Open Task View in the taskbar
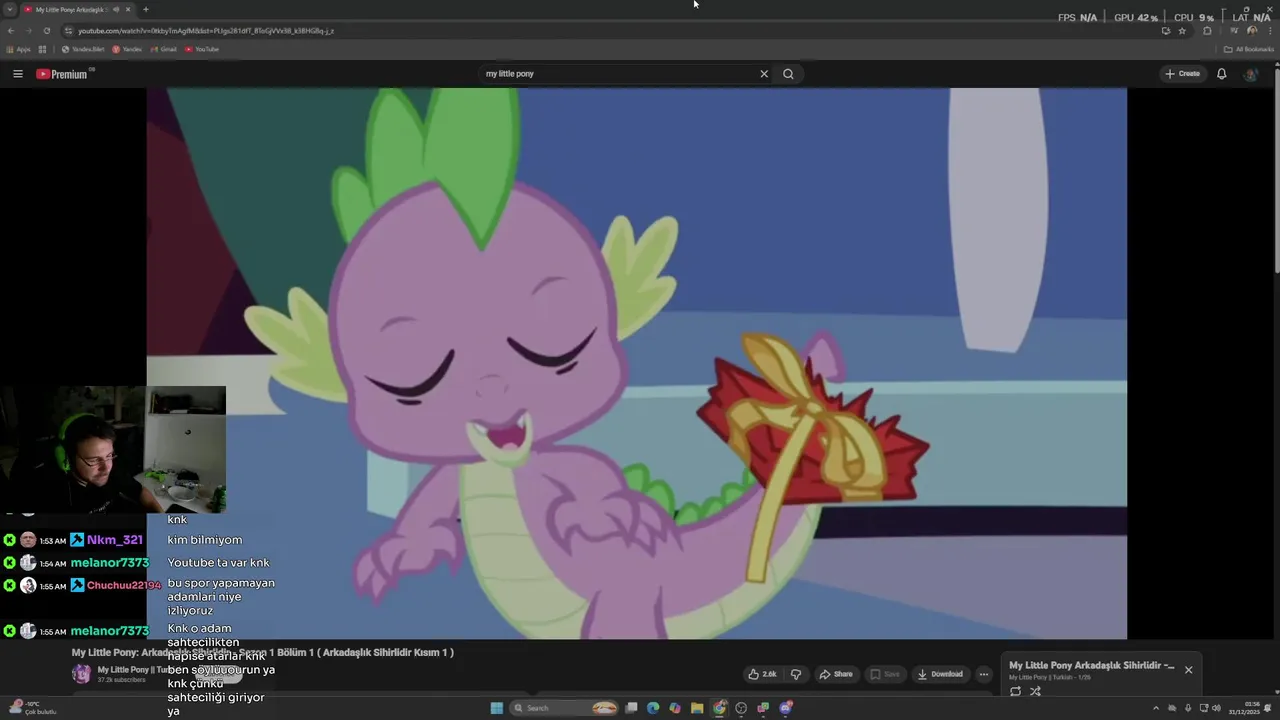The height and width of the screenshot is (720, 1280). (x=631, y=708)
